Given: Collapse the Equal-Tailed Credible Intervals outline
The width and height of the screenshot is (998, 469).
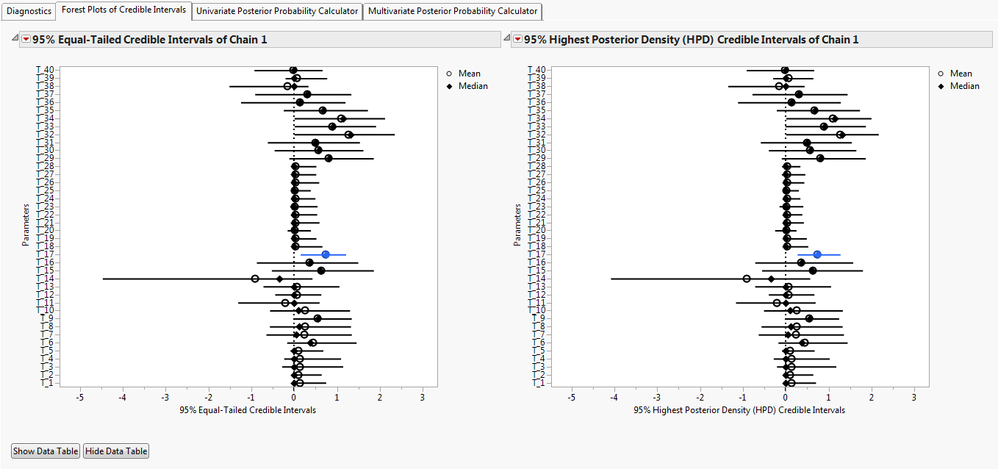Looking at the screenshot, I should (x=15, y=39).
